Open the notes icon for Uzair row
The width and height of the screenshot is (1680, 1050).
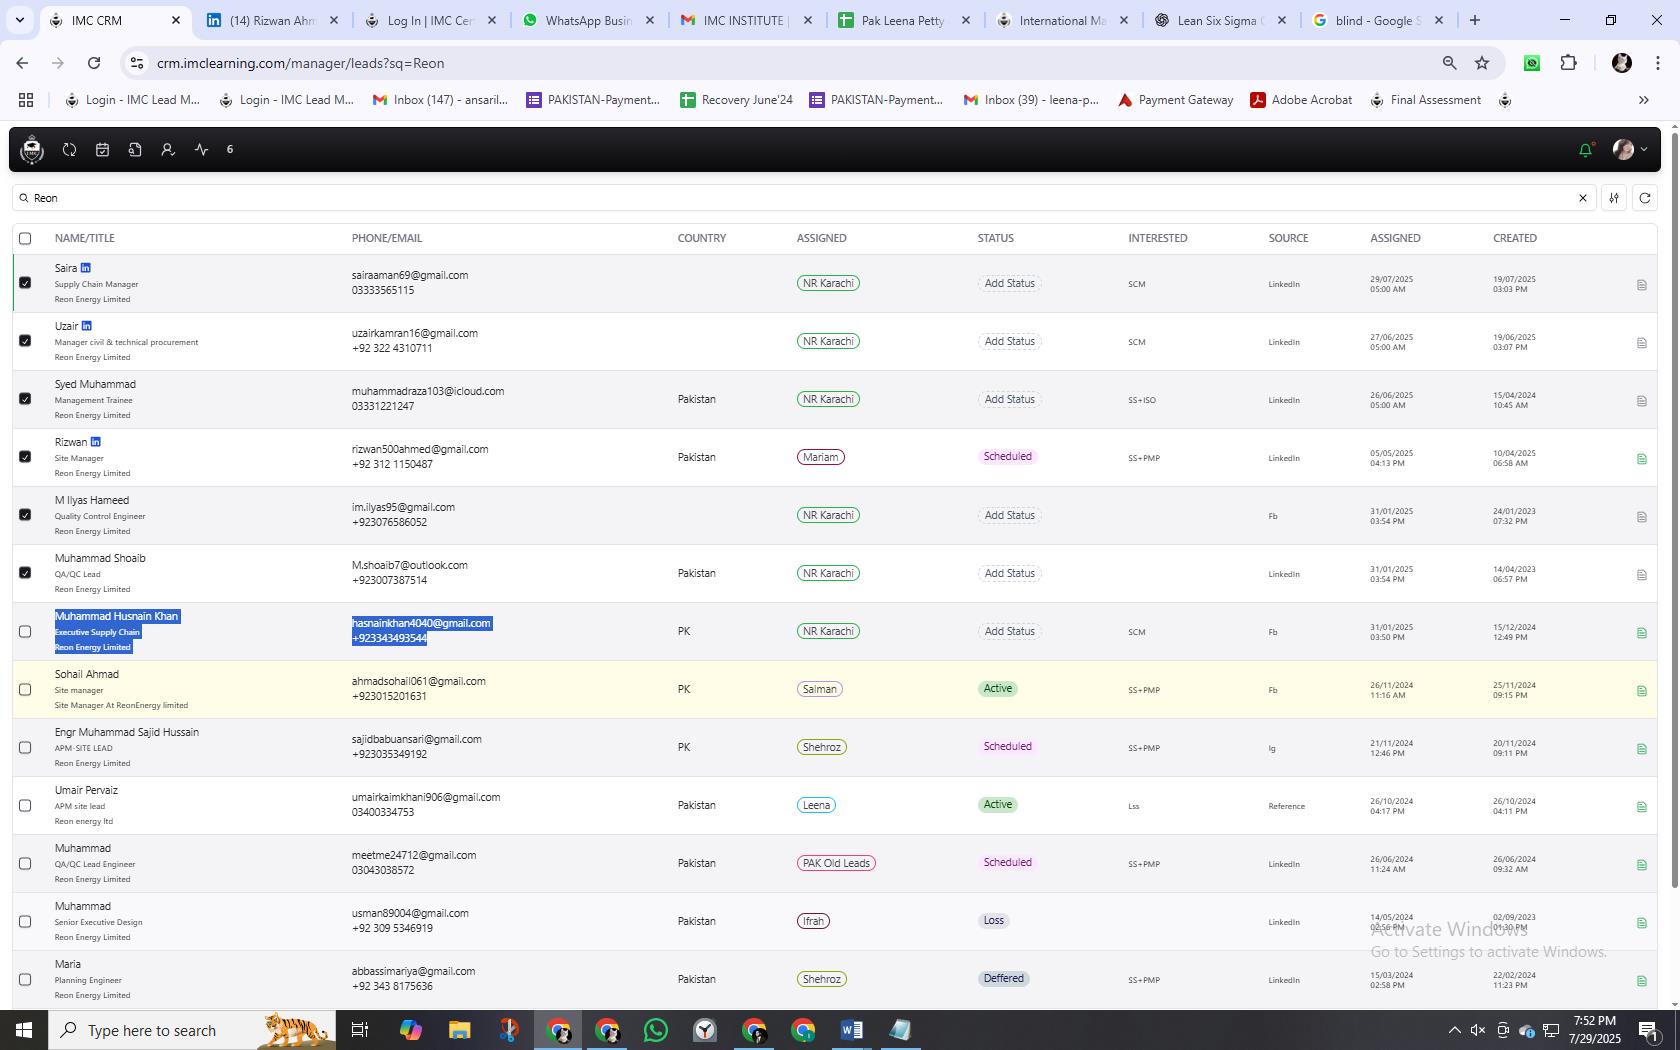(1642, 343)
